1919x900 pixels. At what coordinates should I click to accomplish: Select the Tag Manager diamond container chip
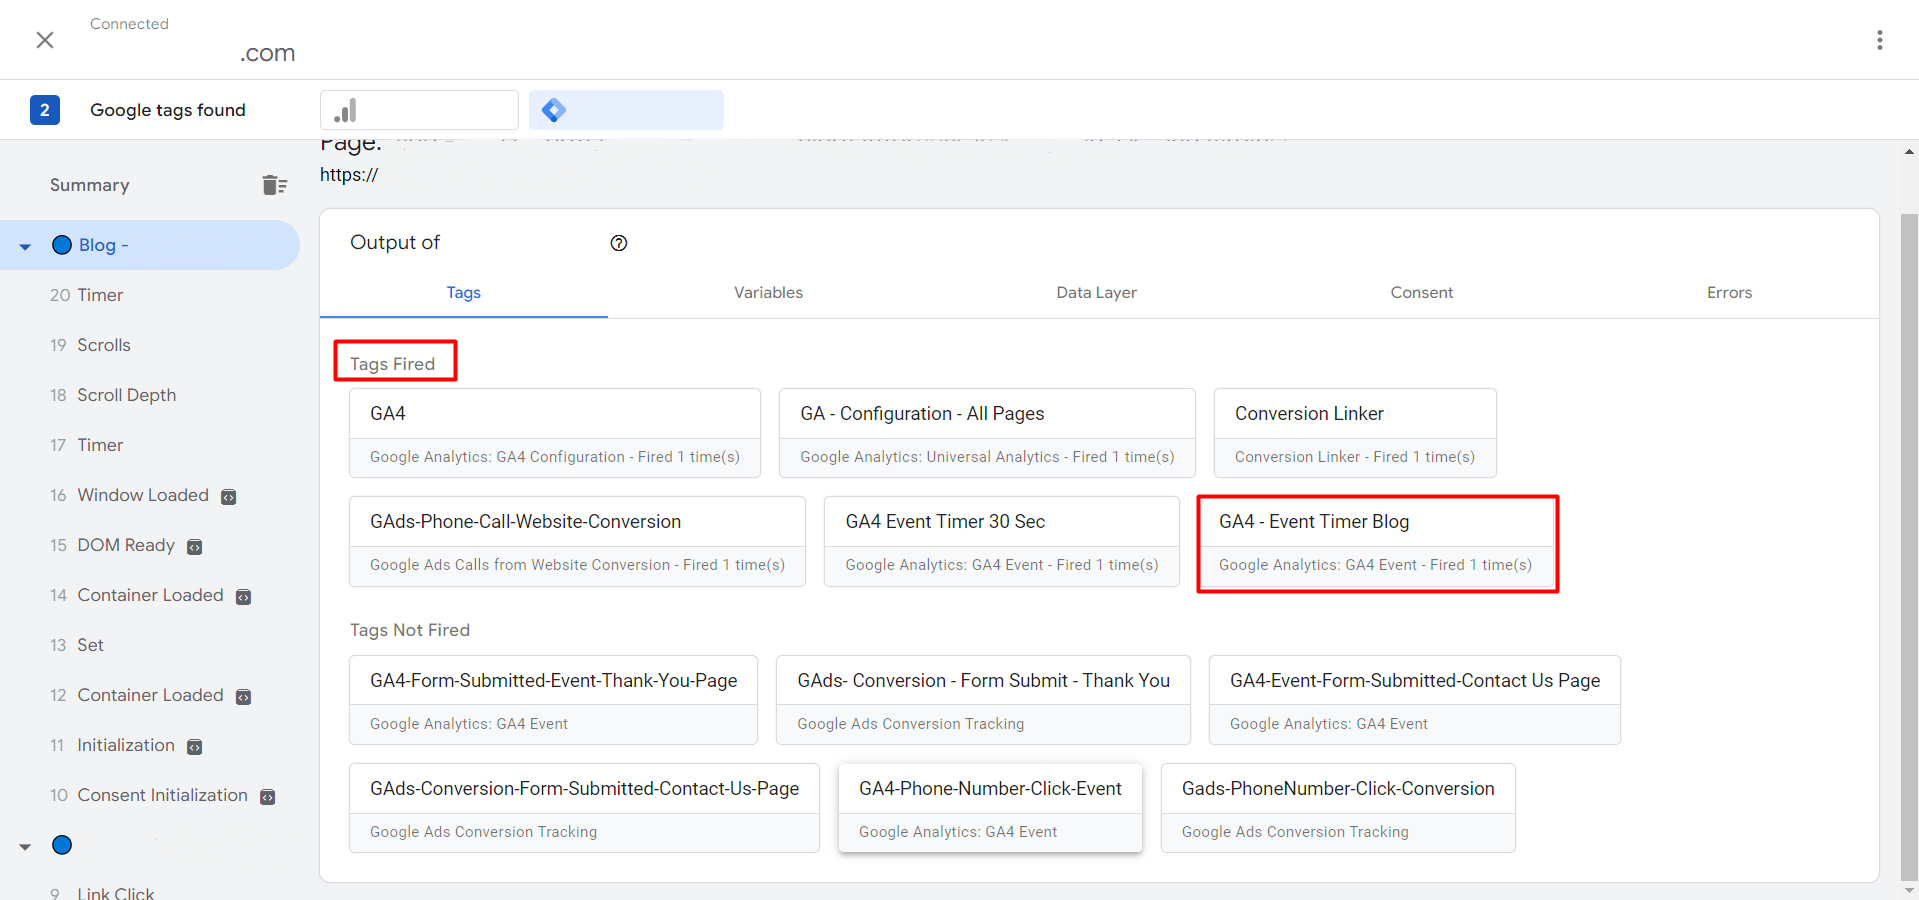626,110
